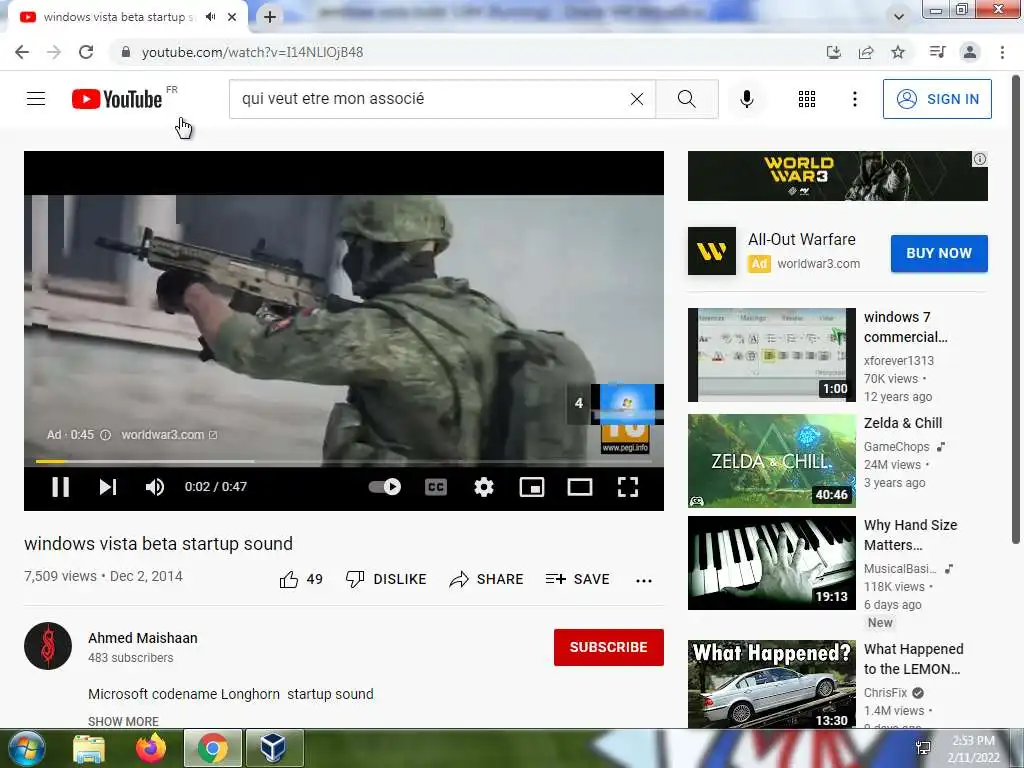The image size is (1024, 768).
Task: Save the video to a playlist
Action: pyautogui.click(x=577, y=579)
